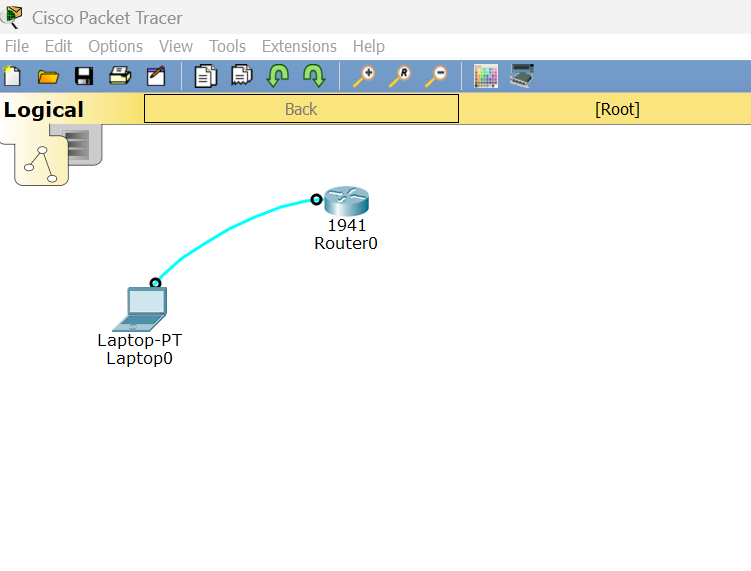Reset zoom with the R magnifier
The height and width of the screenshot is (571, 751).
point(399,76)
